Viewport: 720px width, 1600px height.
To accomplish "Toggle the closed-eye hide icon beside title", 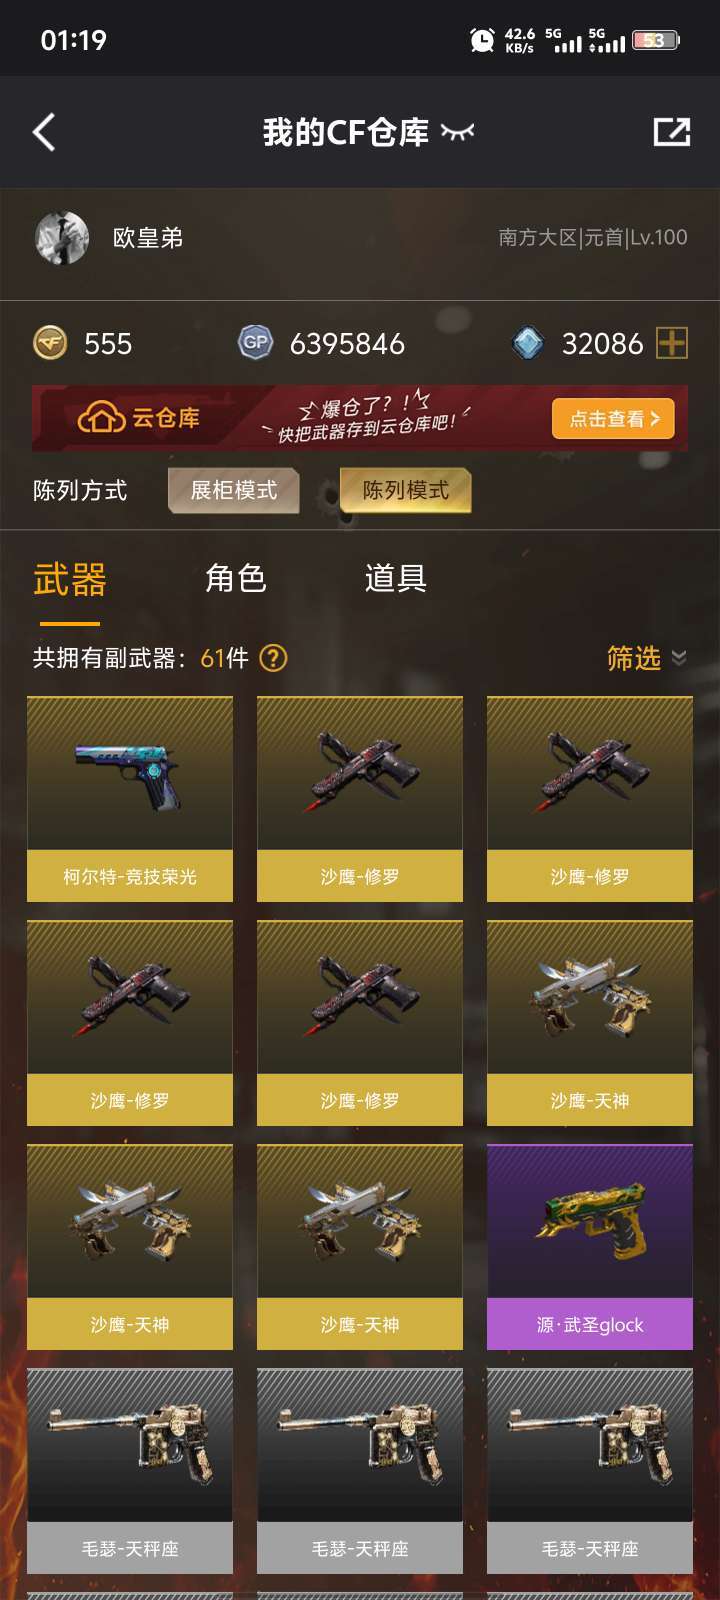I will click(x=458, y=132).
